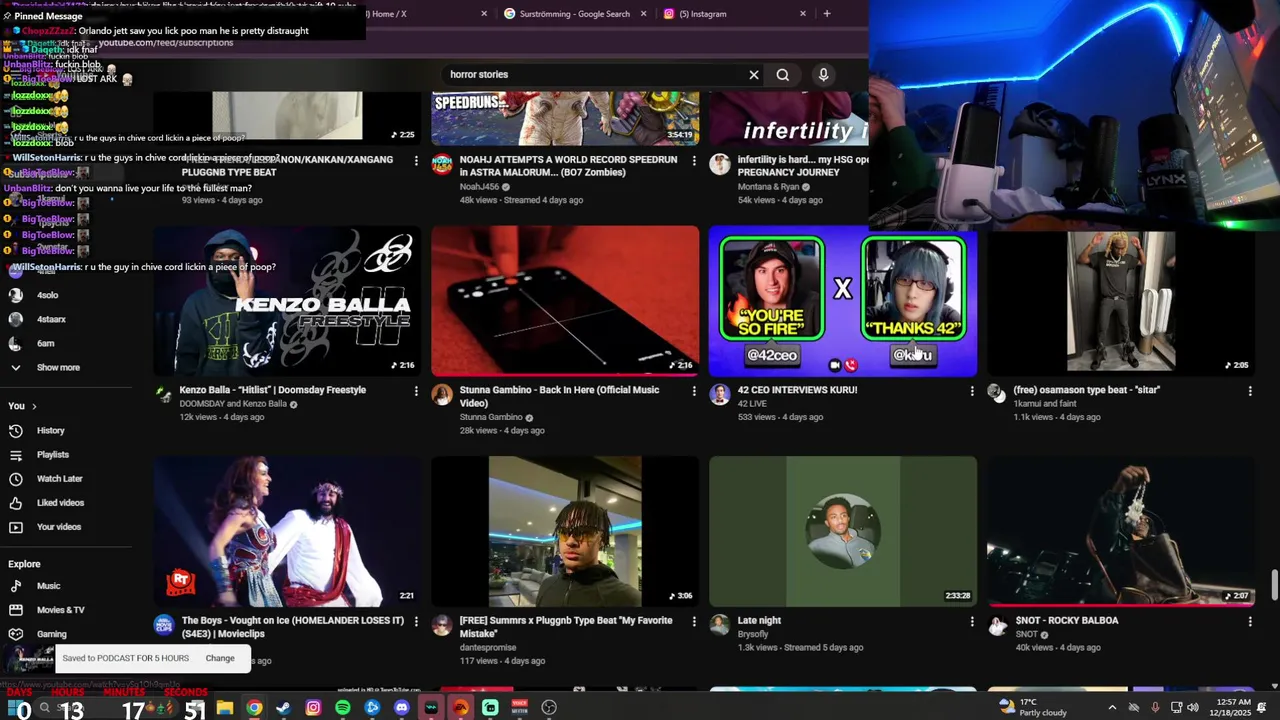Open NoahJ456 channel avatar
The height and width of the screenshot is (720, 1280).
pos(442,164)
